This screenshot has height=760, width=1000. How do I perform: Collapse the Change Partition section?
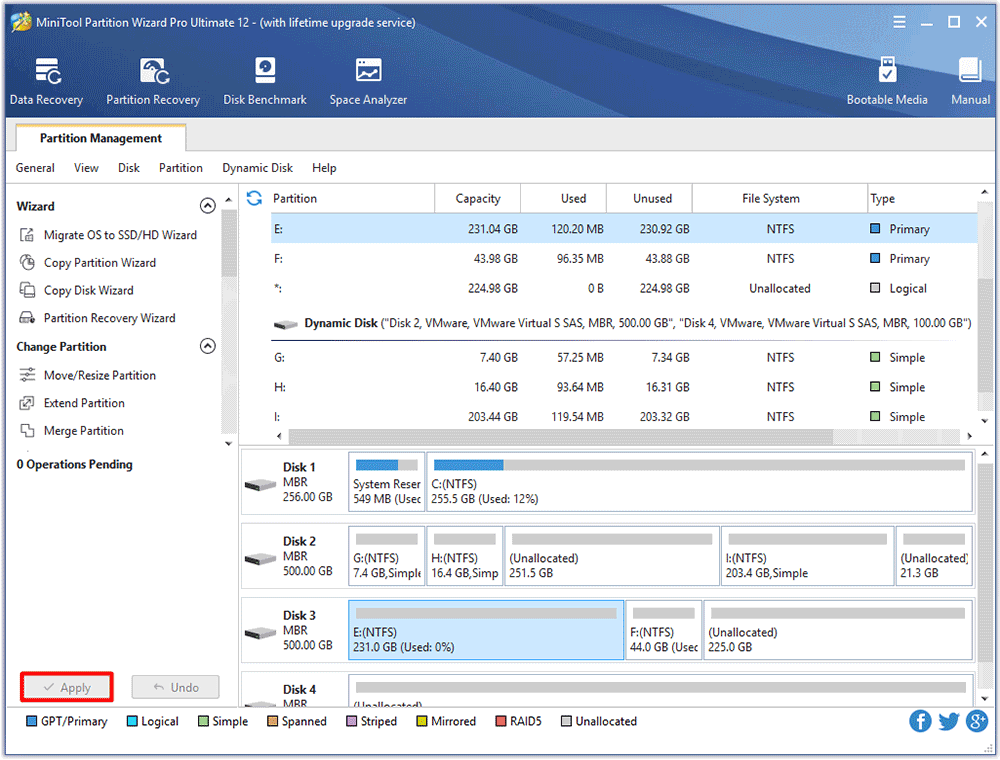coord(207,346)
